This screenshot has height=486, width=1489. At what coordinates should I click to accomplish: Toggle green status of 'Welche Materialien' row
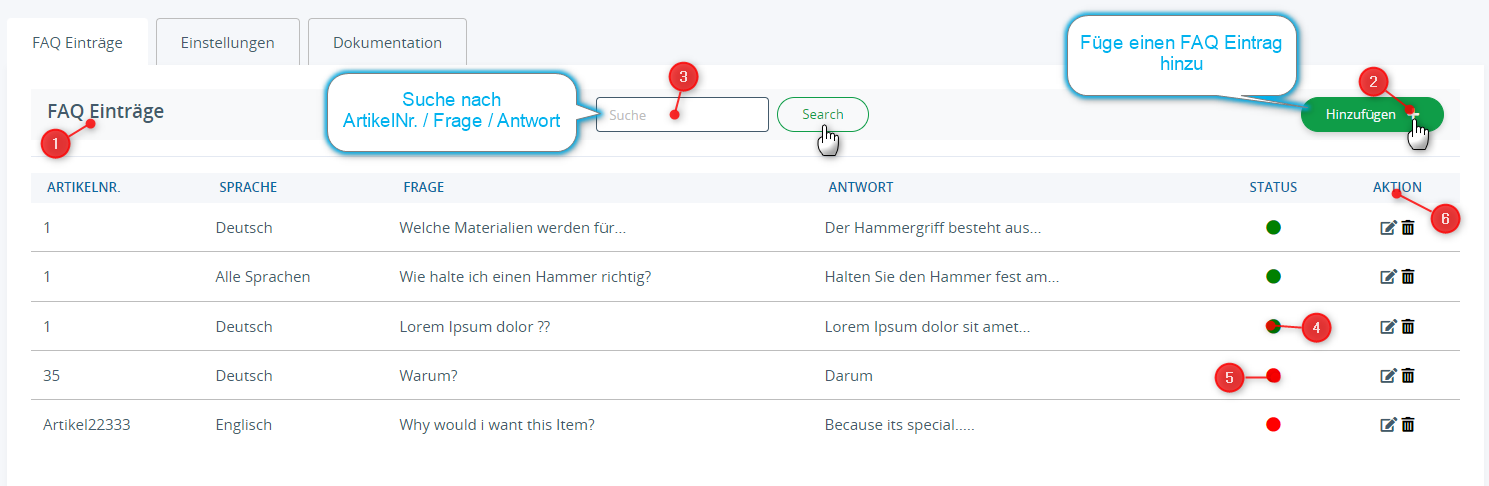tap(1273, 227)
